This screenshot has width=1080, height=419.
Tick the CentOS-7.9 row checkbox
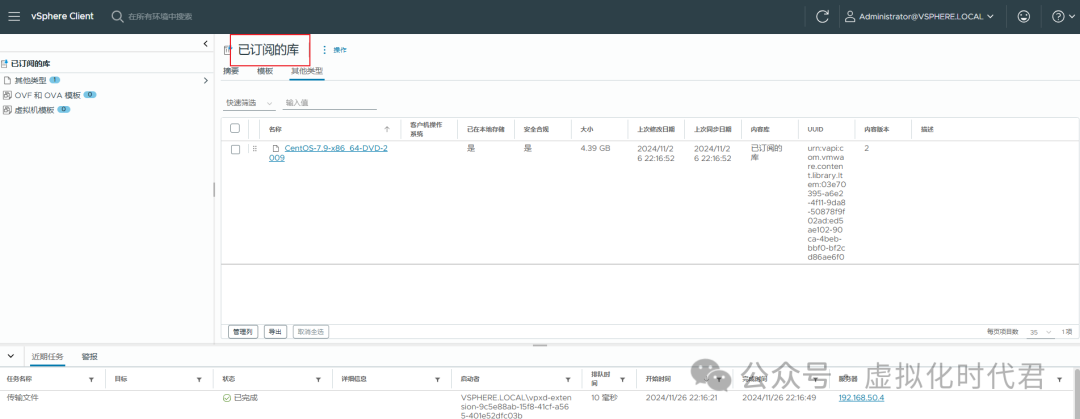click(x=235, y=149)
